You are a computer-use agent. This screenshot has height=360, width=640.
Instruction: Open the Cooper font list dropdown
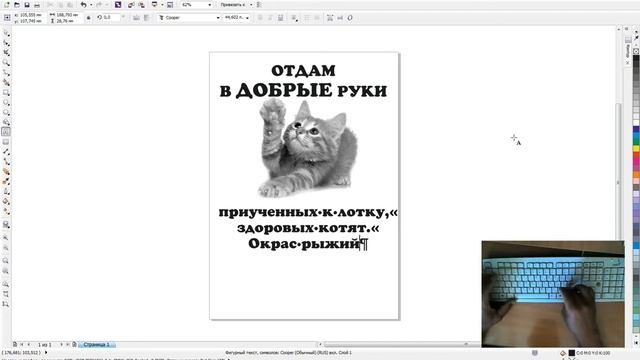pyautogui.click(x=218, y=18)
